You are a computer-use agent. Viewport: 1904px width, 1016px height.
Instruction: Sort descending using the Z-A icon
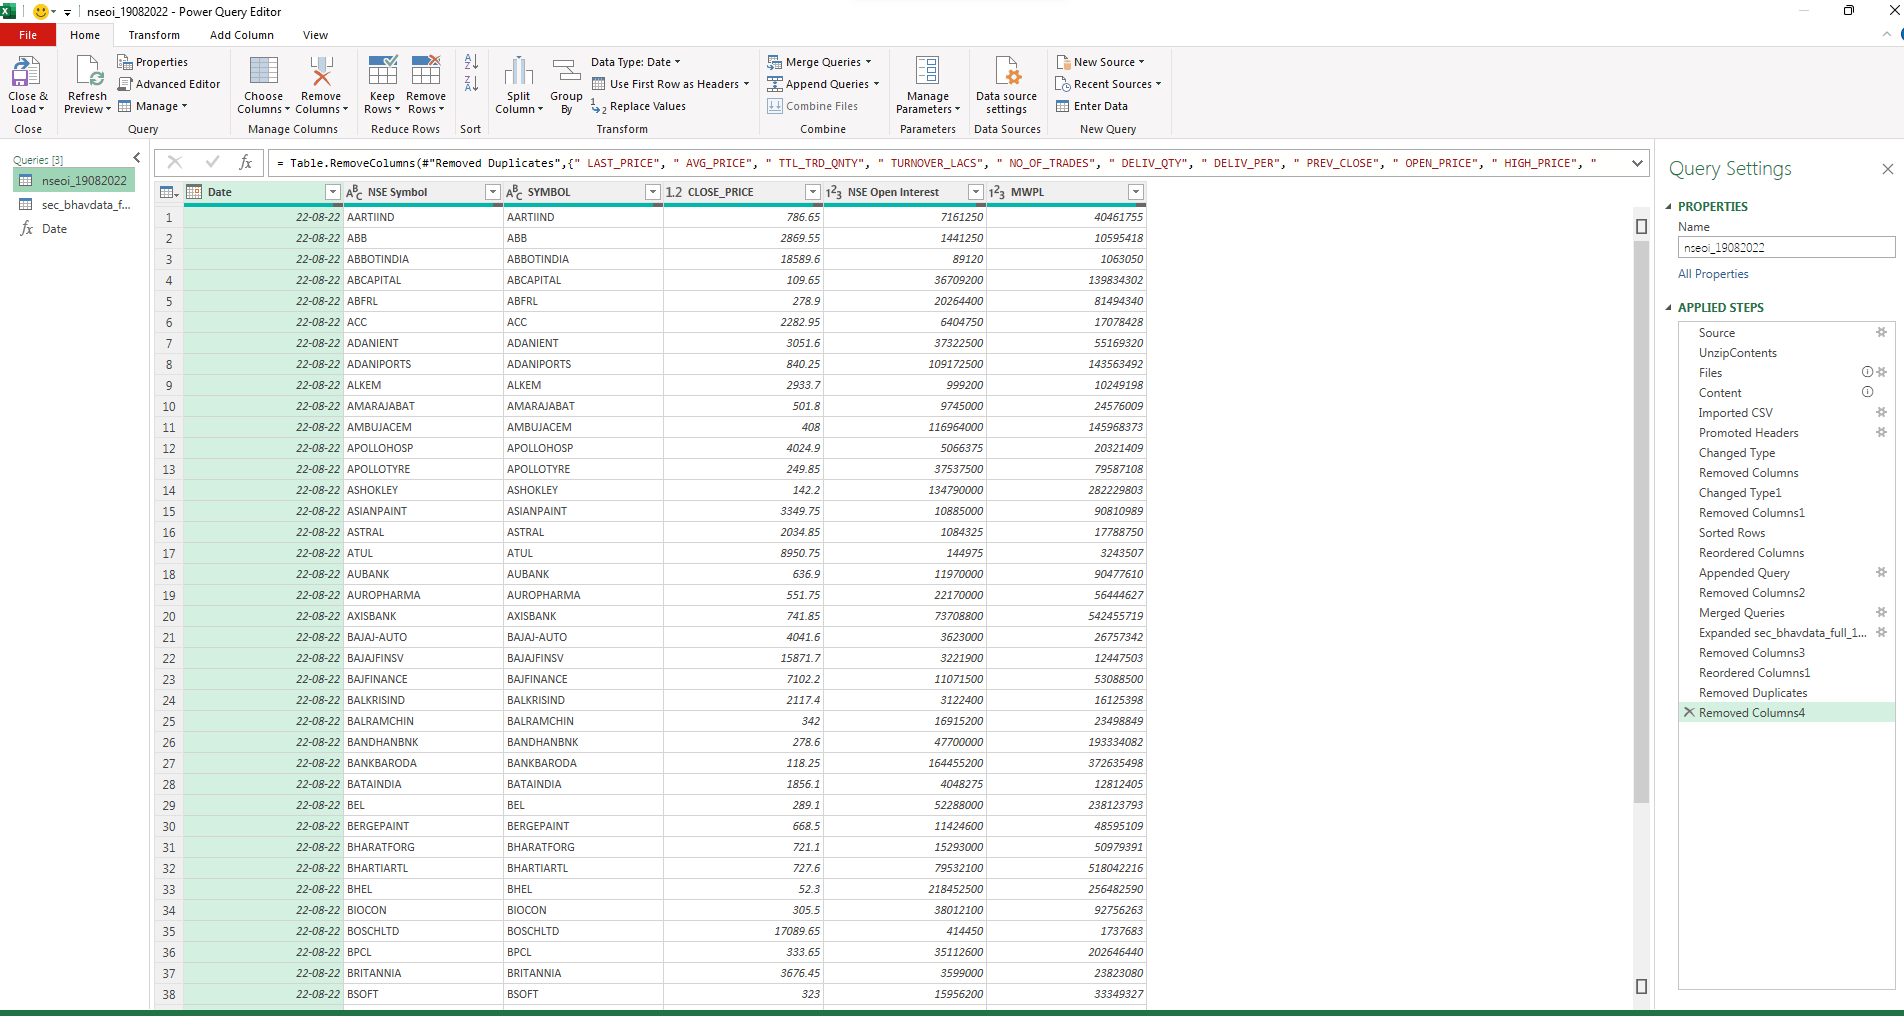point(471,84)
